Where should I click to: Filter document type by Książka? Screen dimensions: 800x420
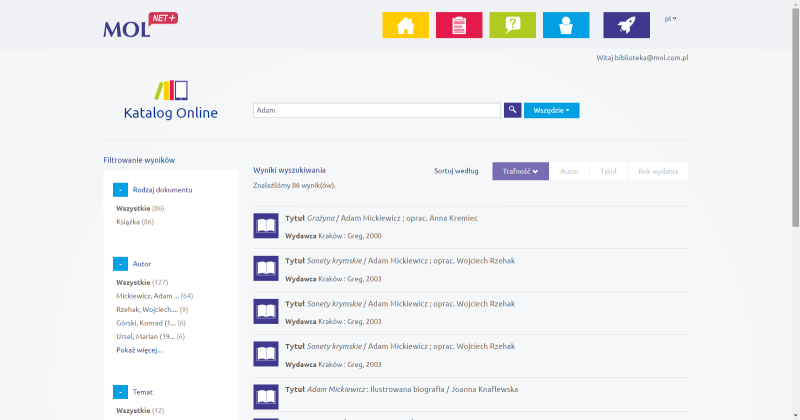128,221
